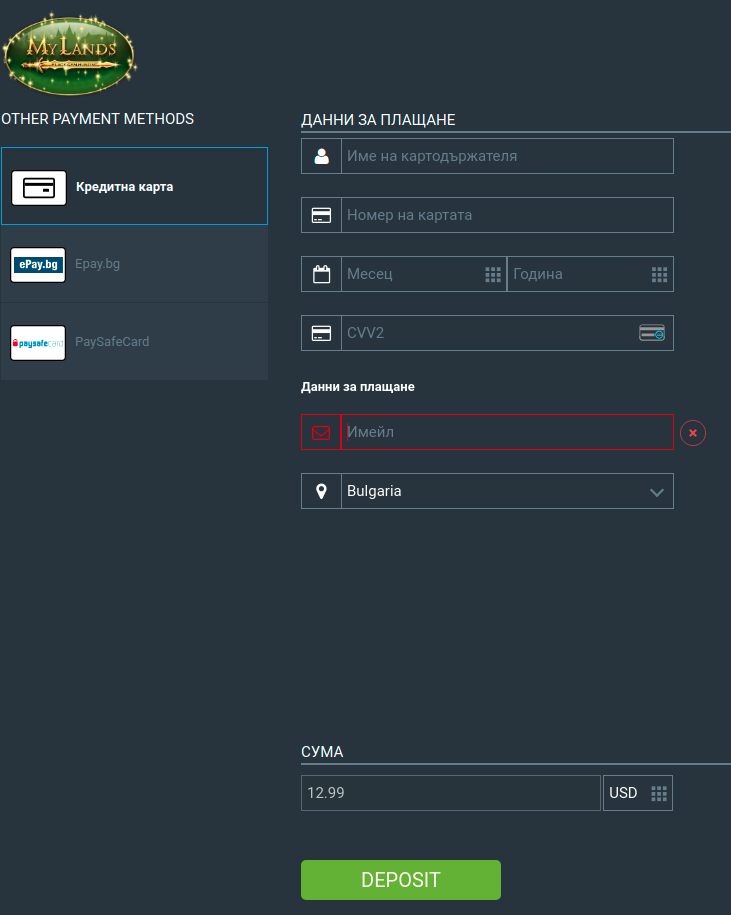Click the location pin icon
The width and height of the screenshot is (731, 915).
tap(321, 491)
